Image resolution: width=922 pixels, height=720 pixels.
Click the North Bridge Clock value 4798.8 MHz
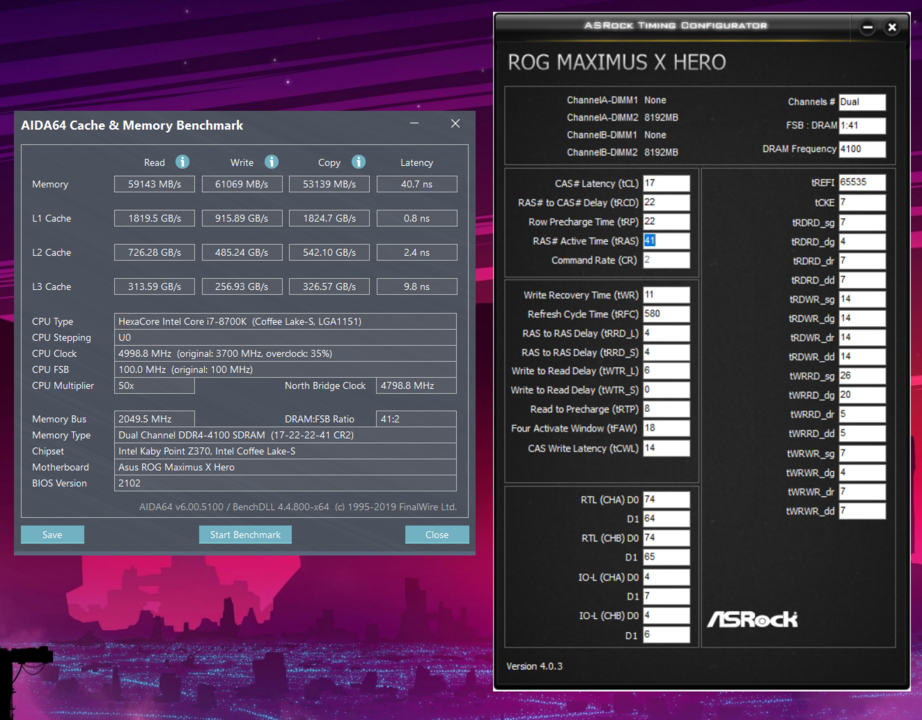pyautogui.click(x=416, y=386)
